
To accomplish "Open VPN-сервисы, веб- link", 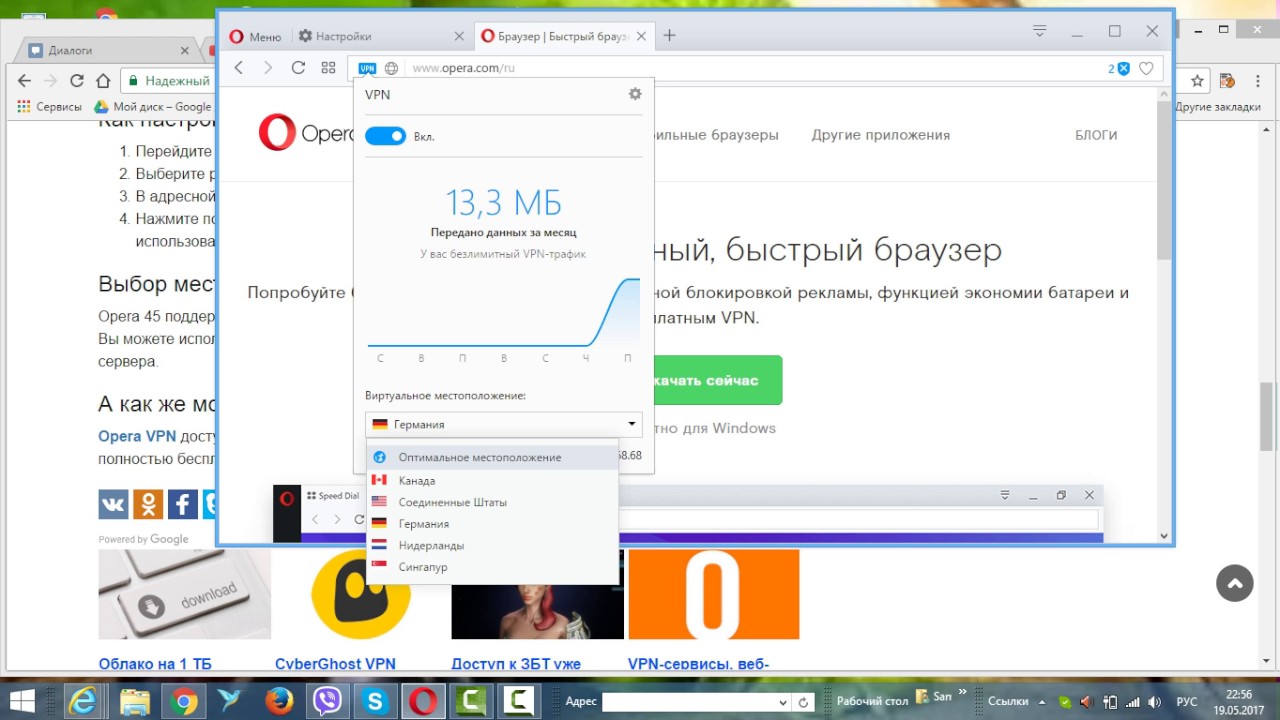I will (698, 664).
